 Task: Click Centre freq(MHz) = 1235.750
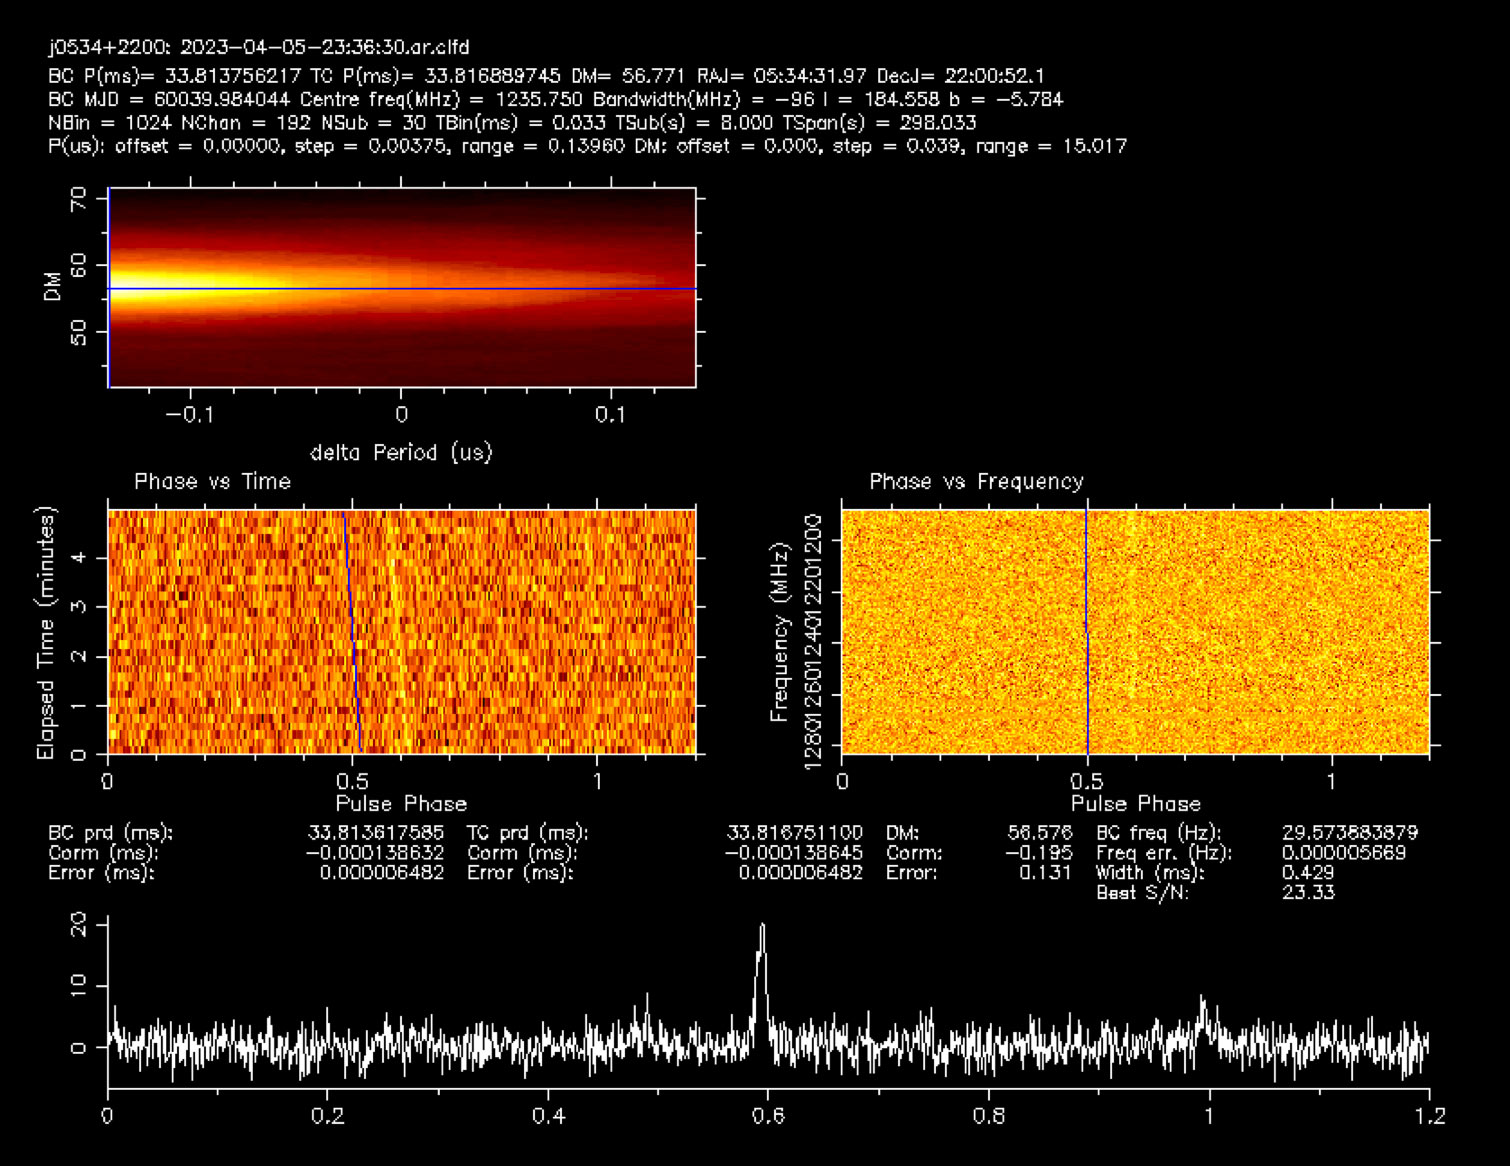(442, 99)
